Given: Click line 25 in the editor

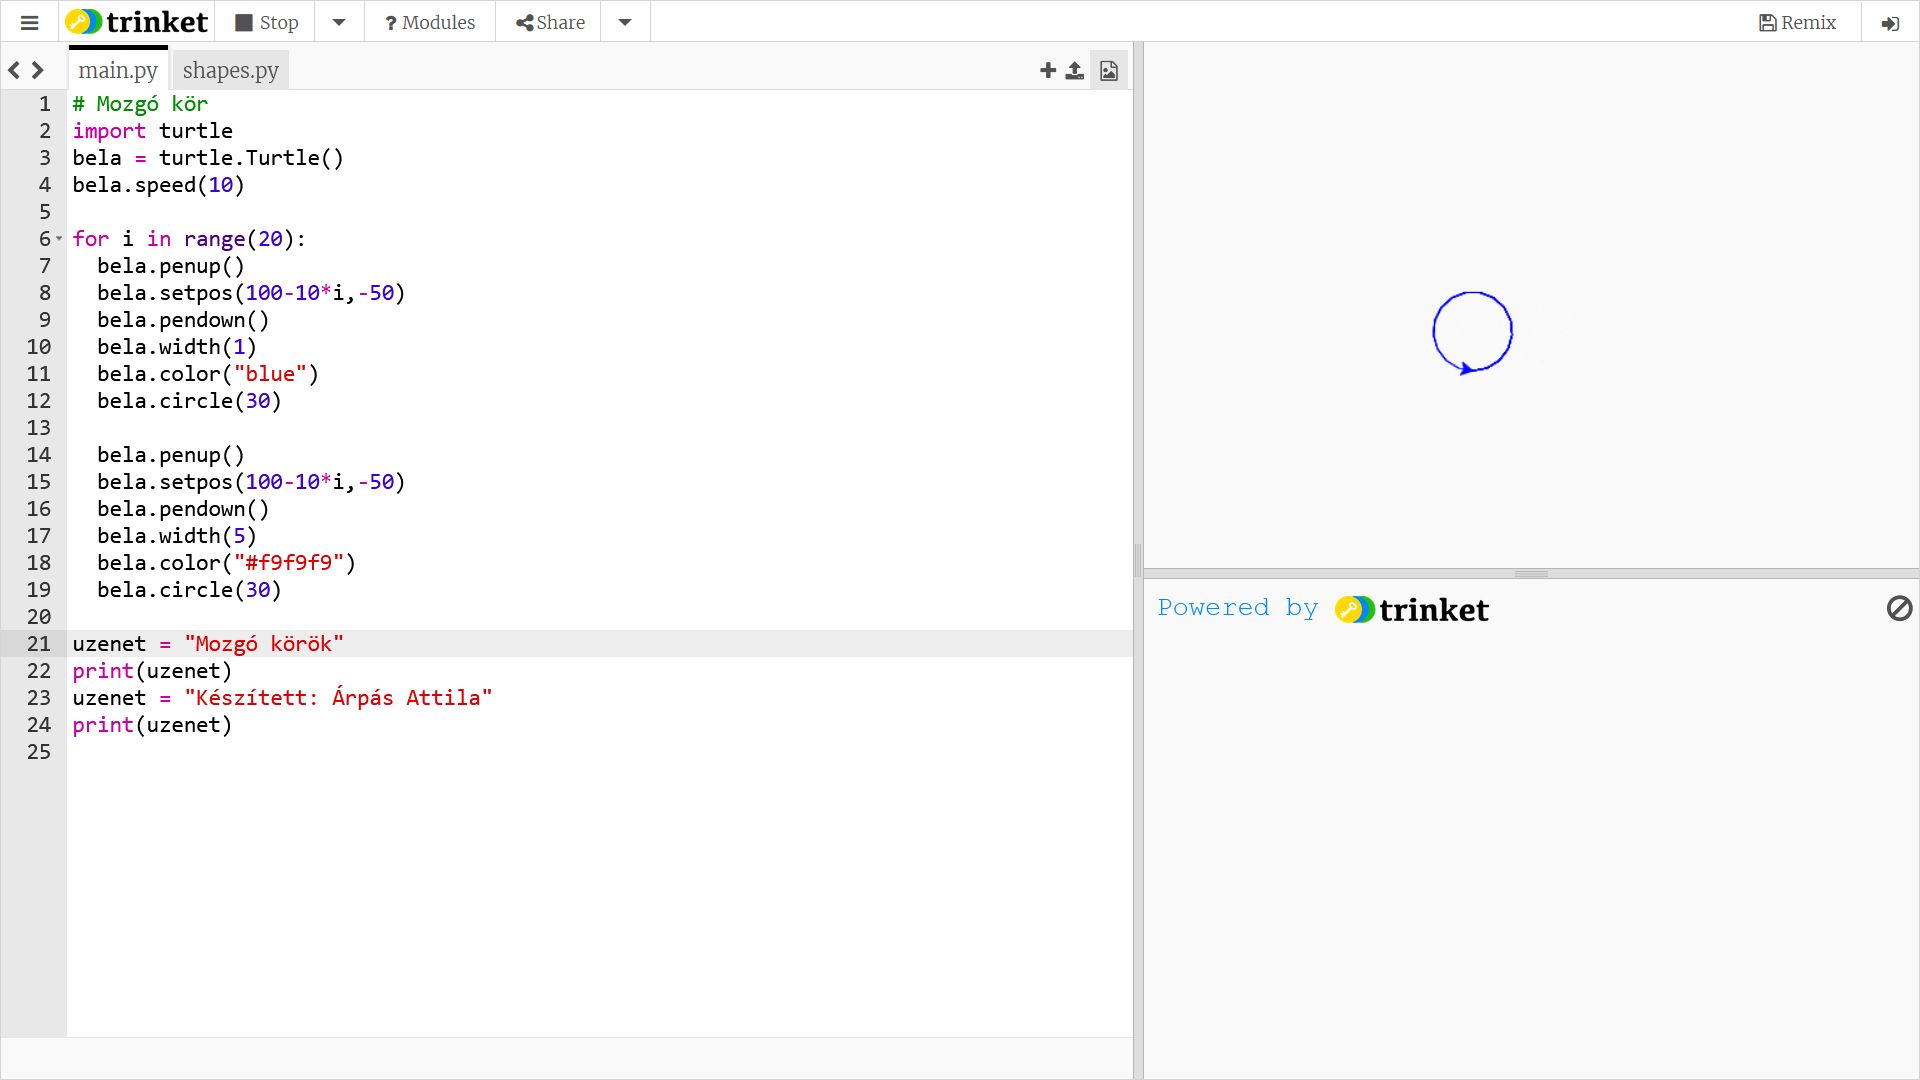Looking at the screenshot, I should click(x=400, y=752).
